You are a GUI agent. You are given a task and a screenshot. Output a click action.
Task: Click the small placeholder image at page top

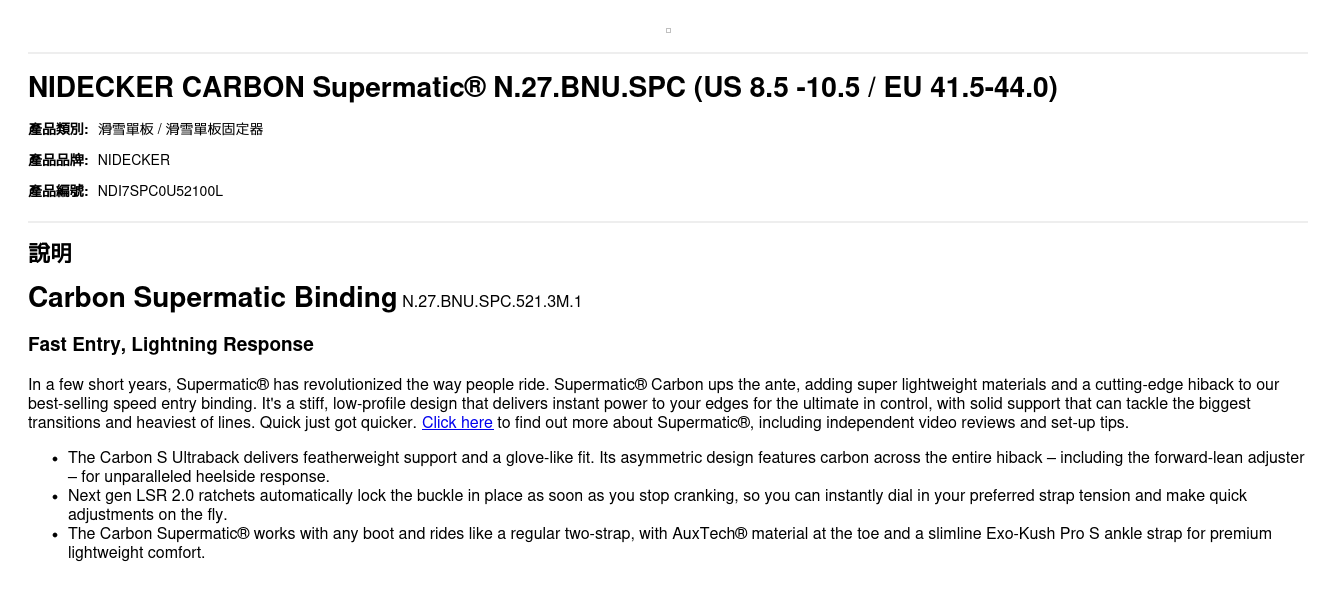[668, 30]
